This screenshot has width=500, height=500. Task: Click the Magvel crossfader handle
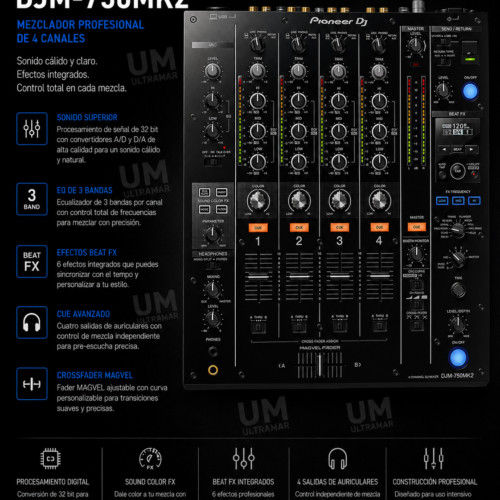pos(319,365)
